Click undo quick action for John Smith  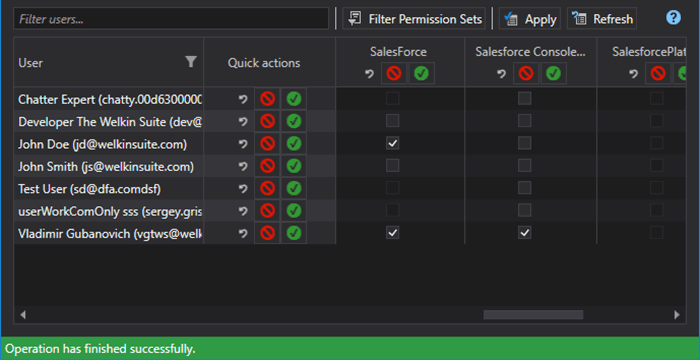242,166
